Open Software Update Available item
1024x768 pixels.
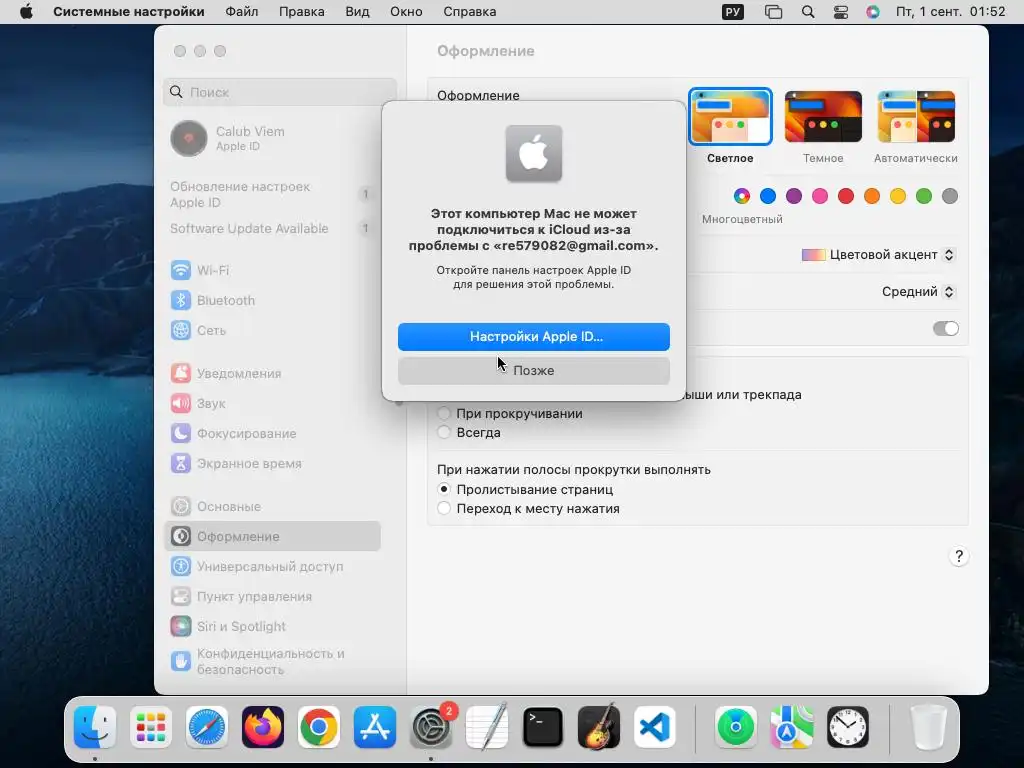click(x=271, y=229)
